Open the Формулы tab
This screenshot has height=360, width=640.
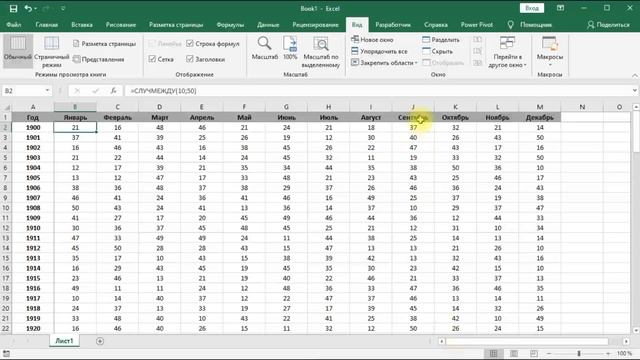pos(230,24)
